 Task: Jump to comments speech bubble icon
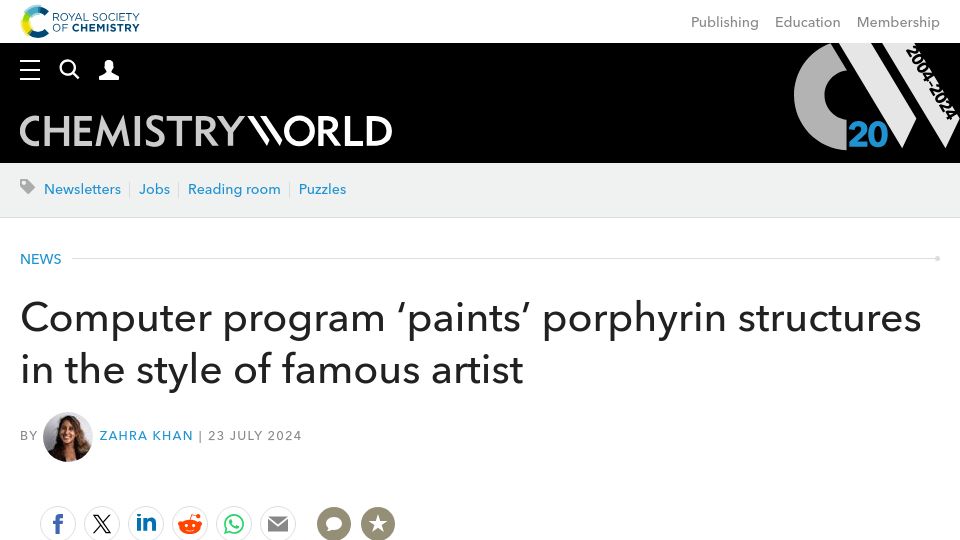[x=334, y=524]
